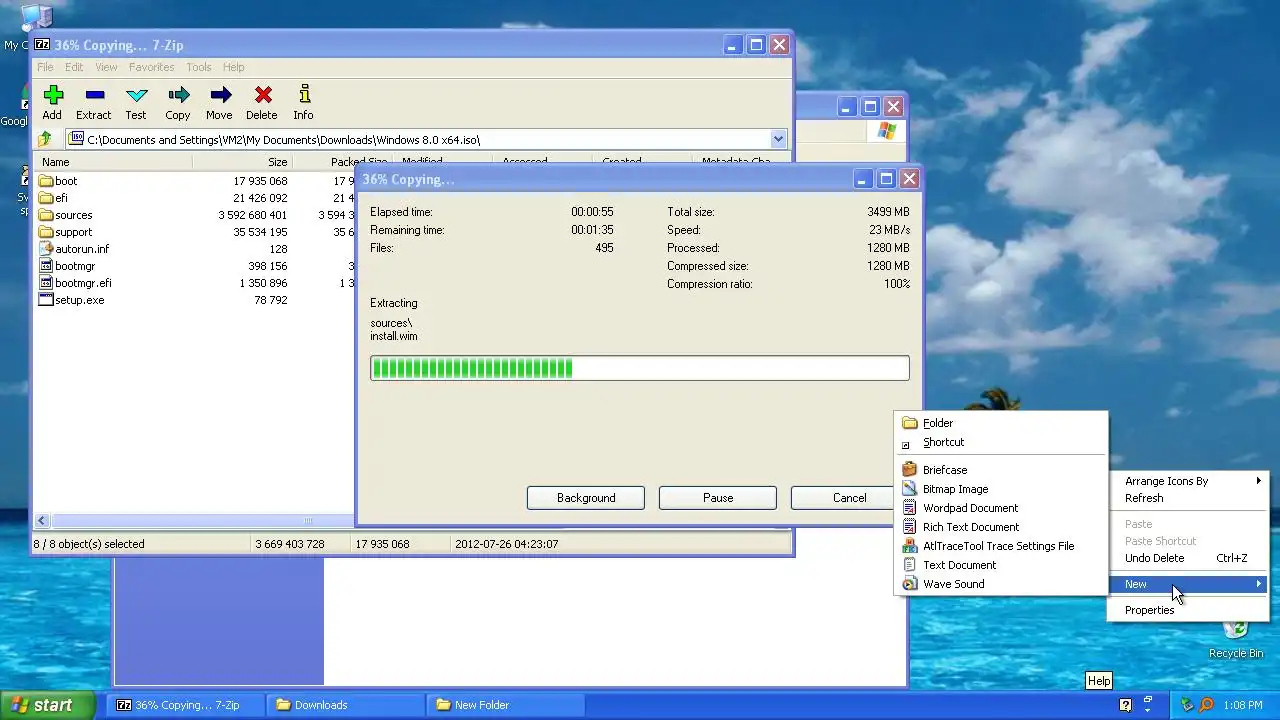
Task: Open the 7-Zip File menu
Action: click(x=45, y=67)
